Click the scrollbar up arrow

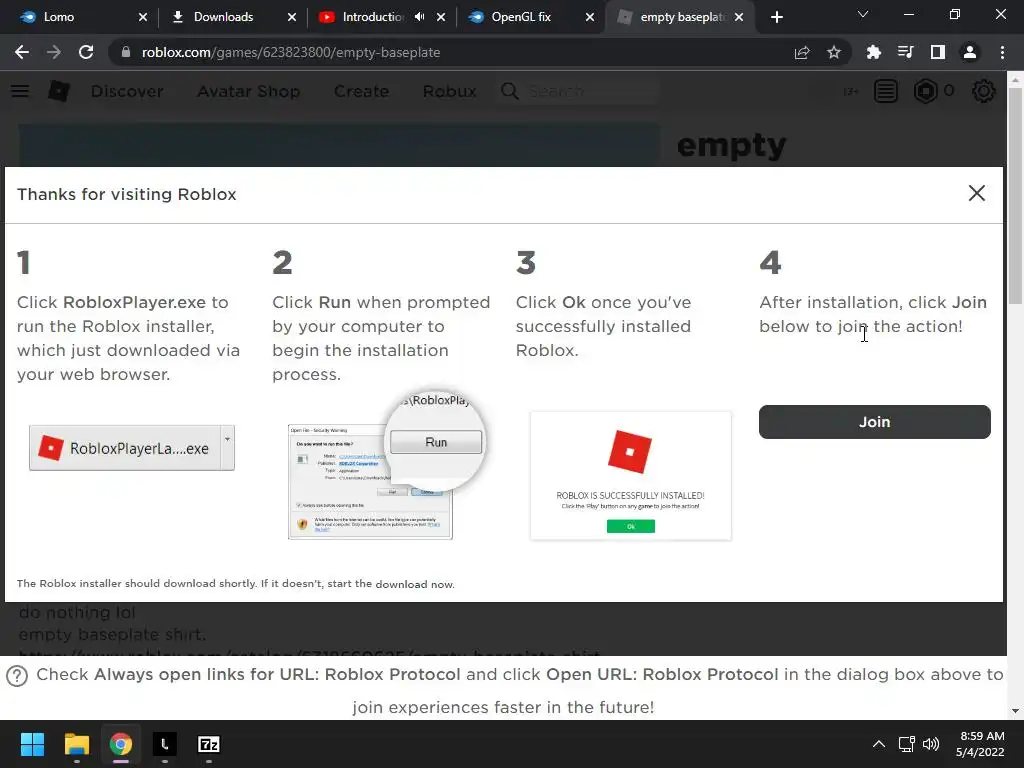click(x=1015, y=80)
